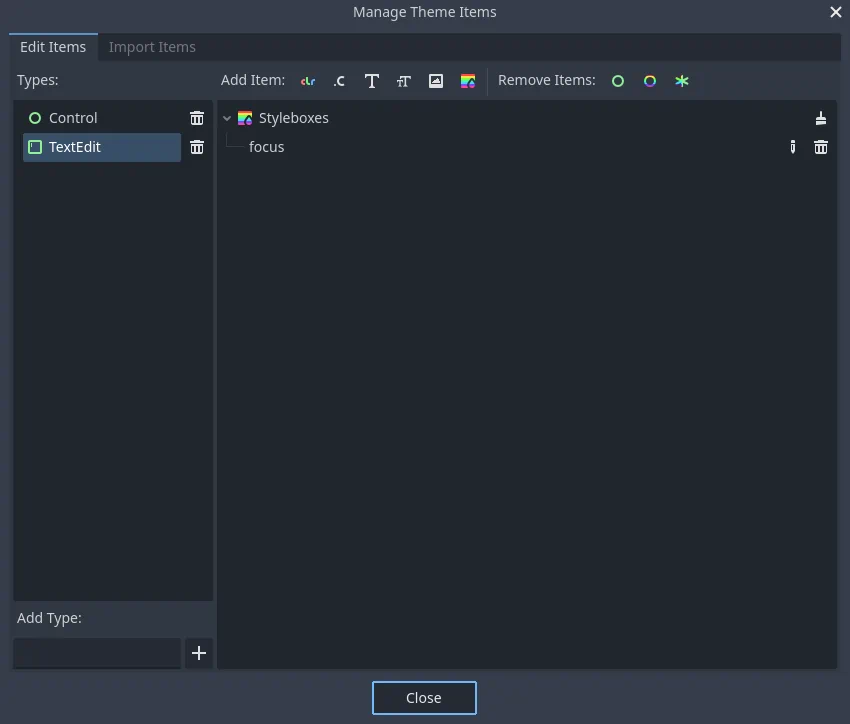Select the Control type in the list
The height and width of the screenshot is (724, 850).
(73, 118)
